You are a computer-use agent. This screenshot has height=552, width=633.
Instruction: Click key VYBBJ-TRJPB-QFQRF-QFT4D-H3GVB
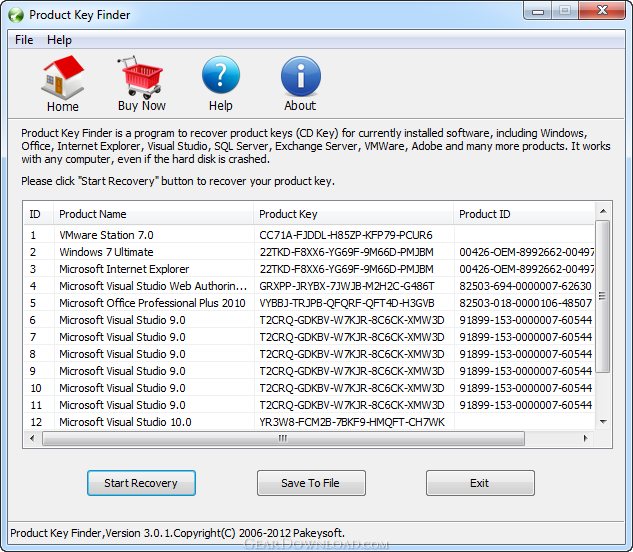tap(347, 303)
